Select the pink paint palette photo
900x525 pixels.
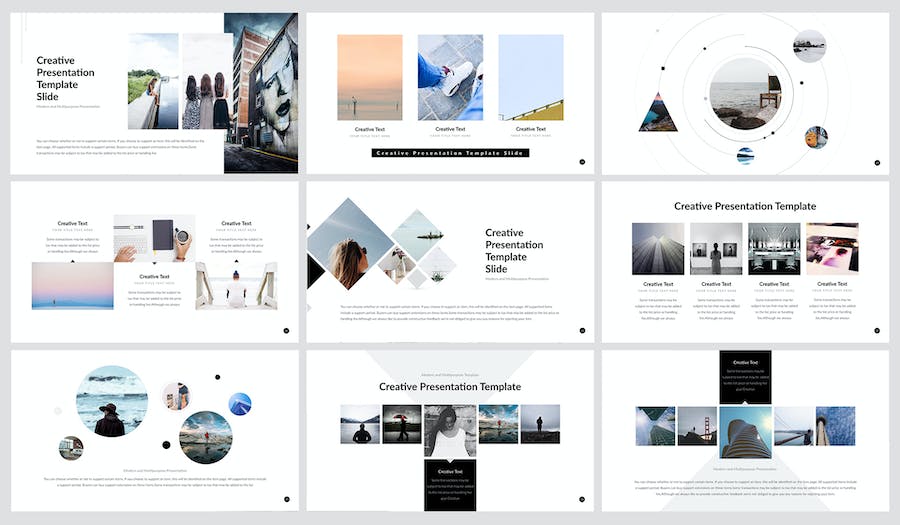coord(832,248)
